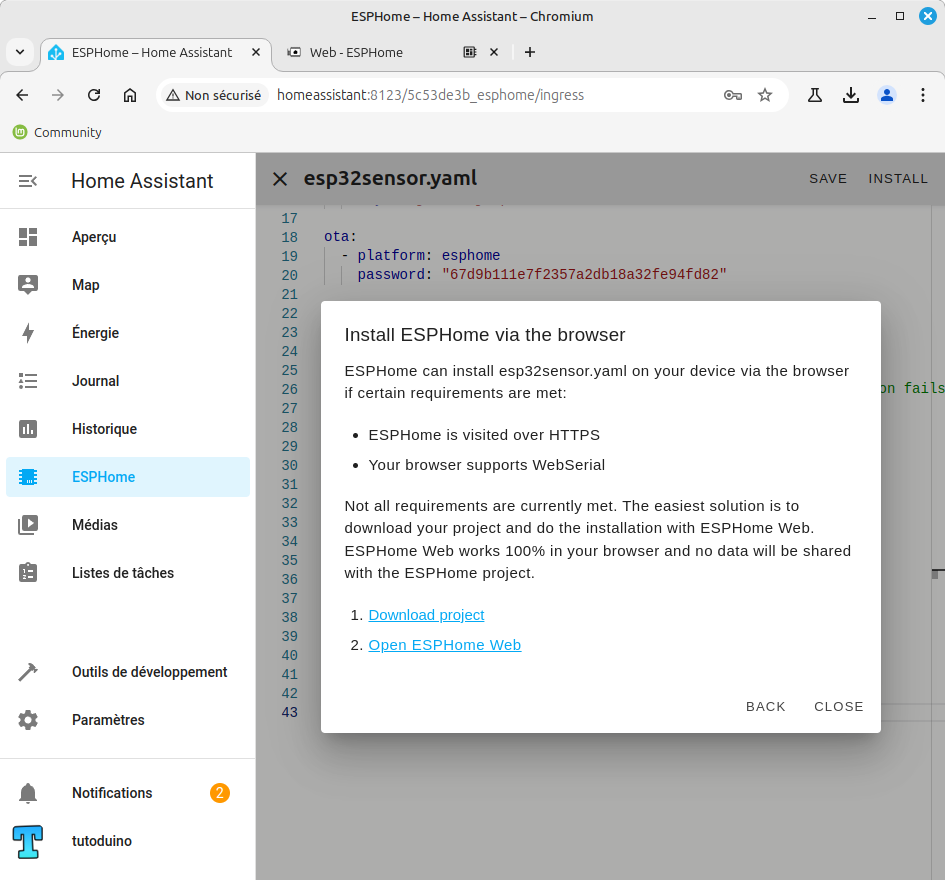
Task: Open the Outils de développement hammer icon
Action: point(28,672)
